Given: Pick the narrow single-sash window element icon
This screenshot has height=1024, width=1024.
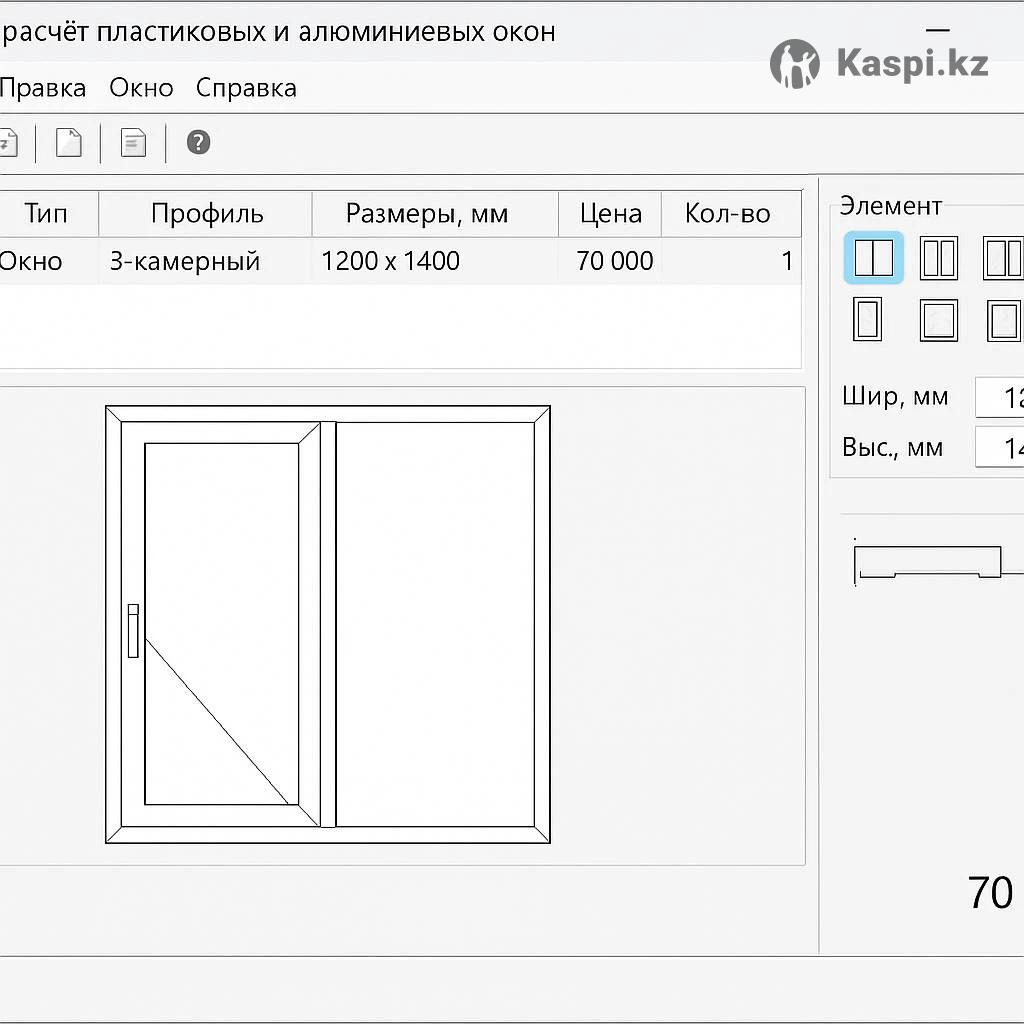Looking at the screenshot, I should coord(867,320).
